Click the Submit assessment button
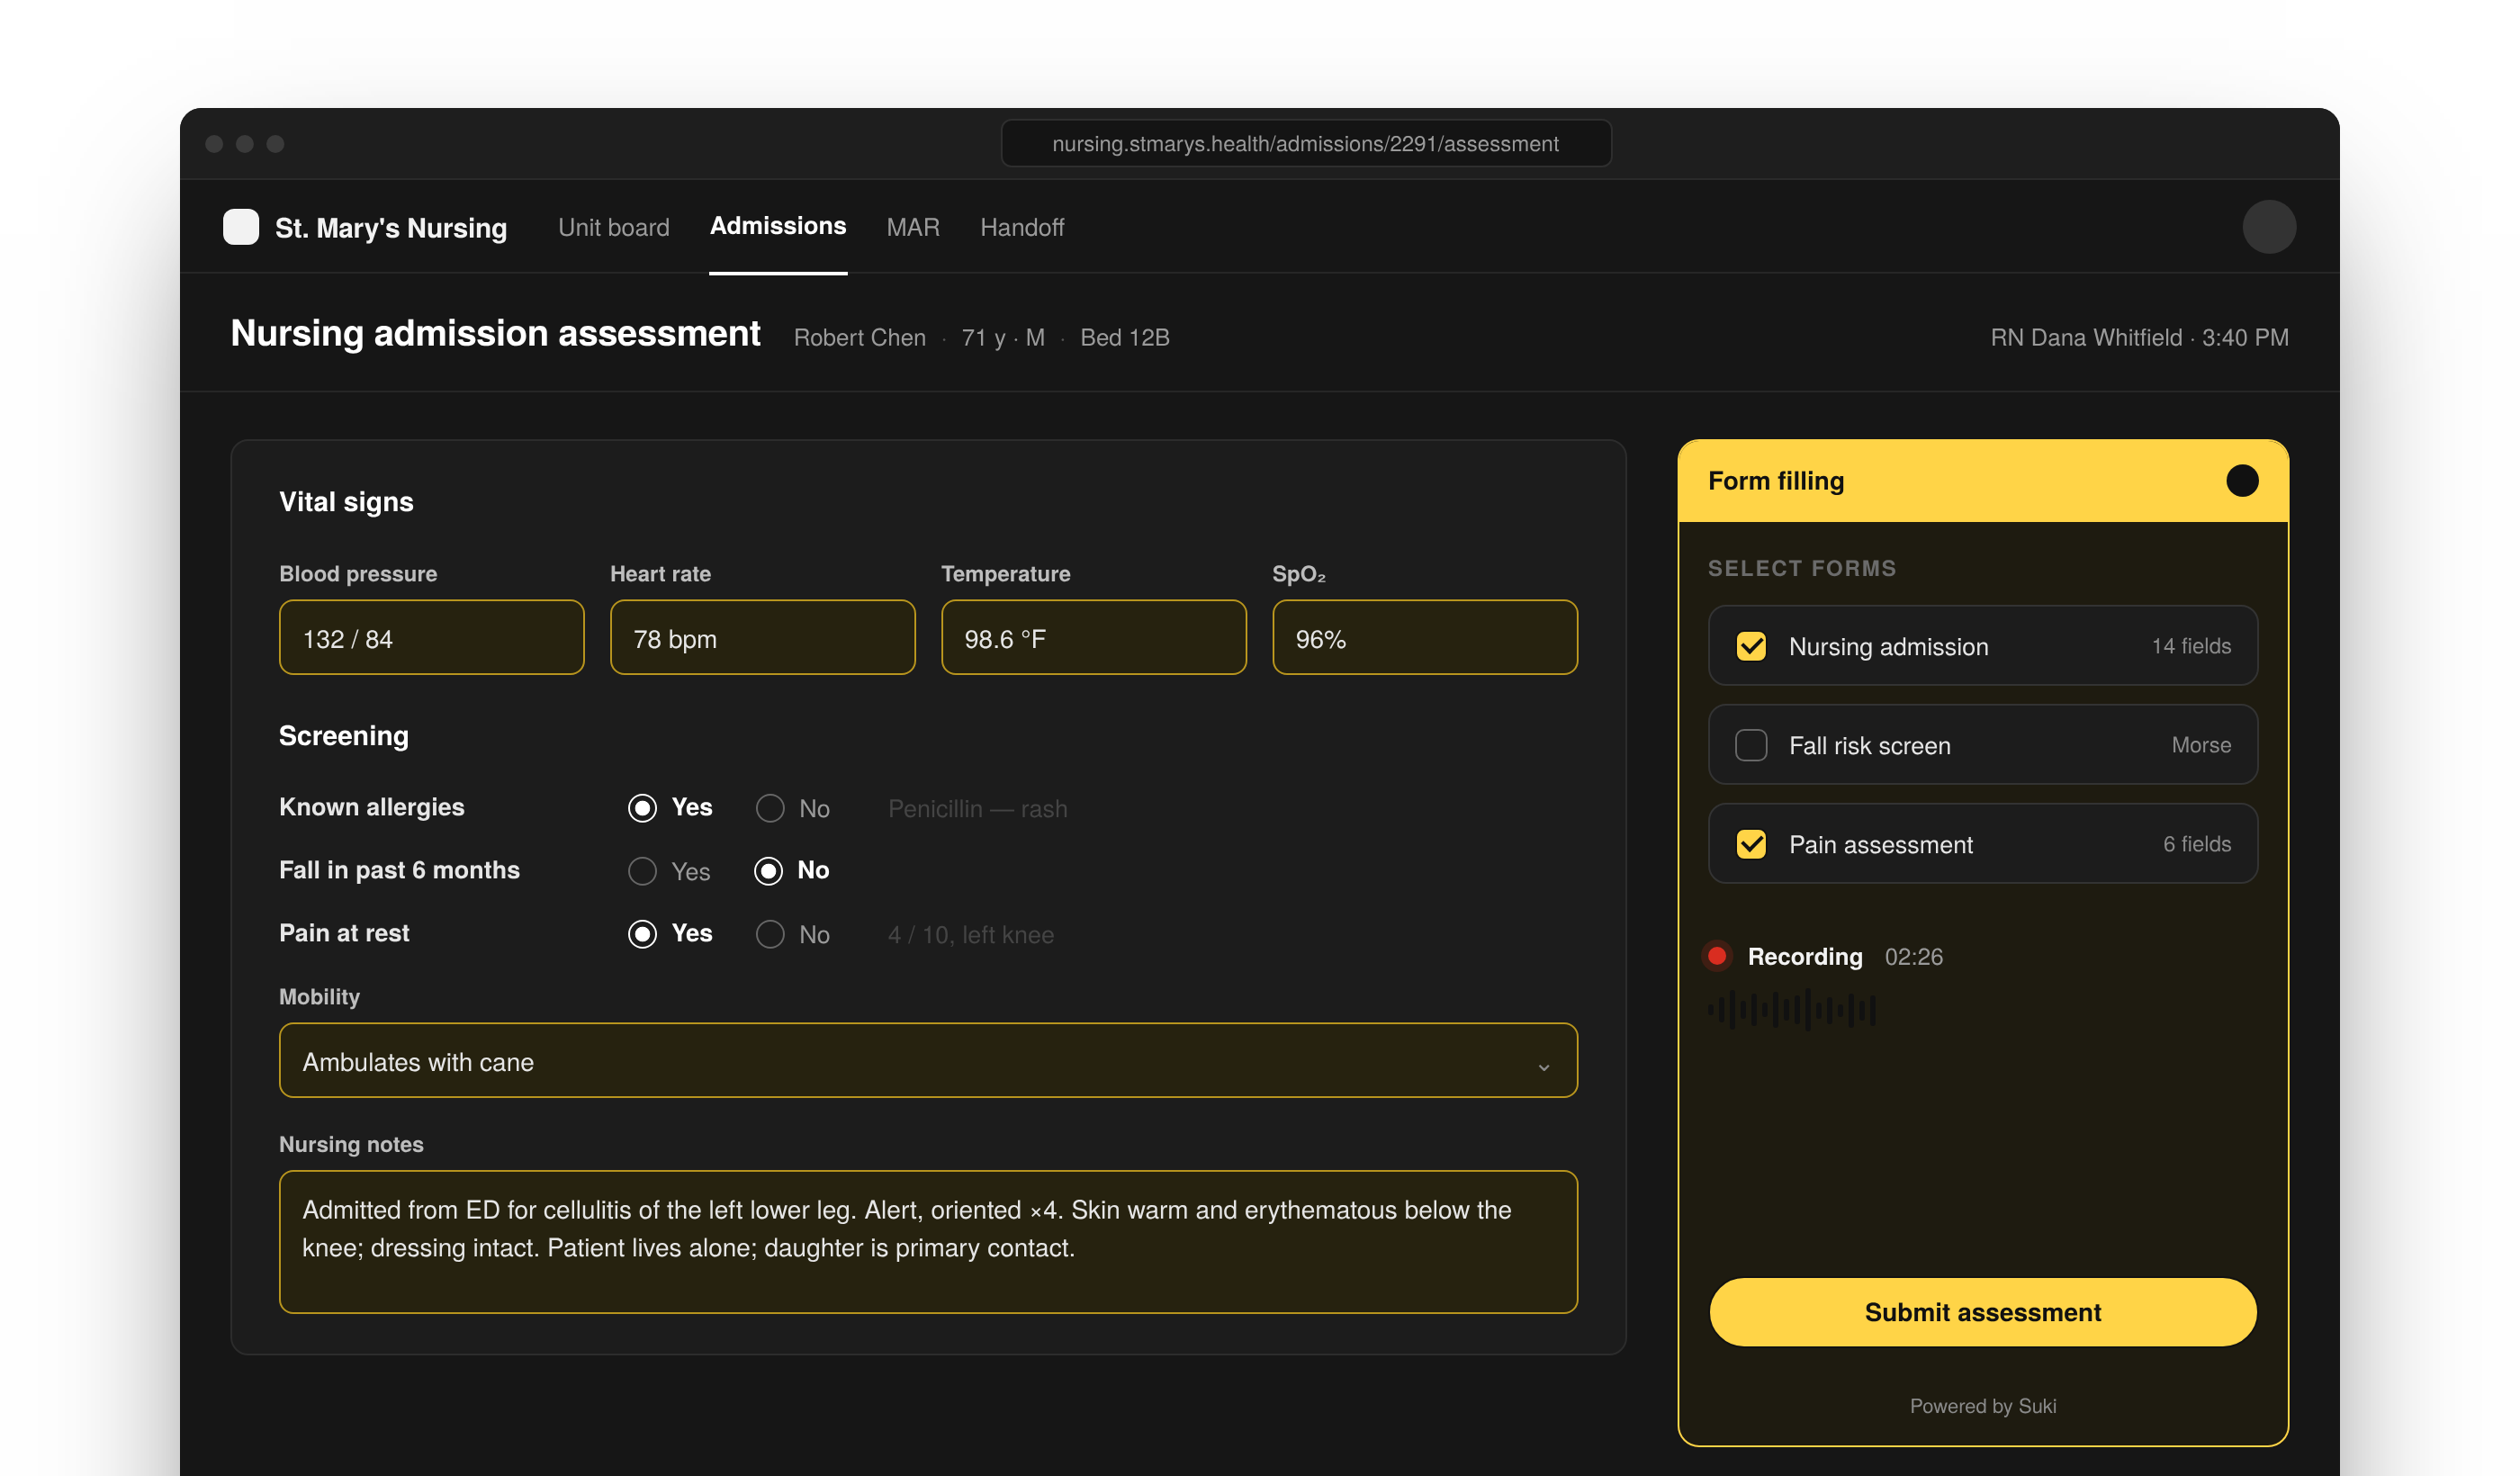This screenshot has width=2520, height=1476. coord(1982,1312)
